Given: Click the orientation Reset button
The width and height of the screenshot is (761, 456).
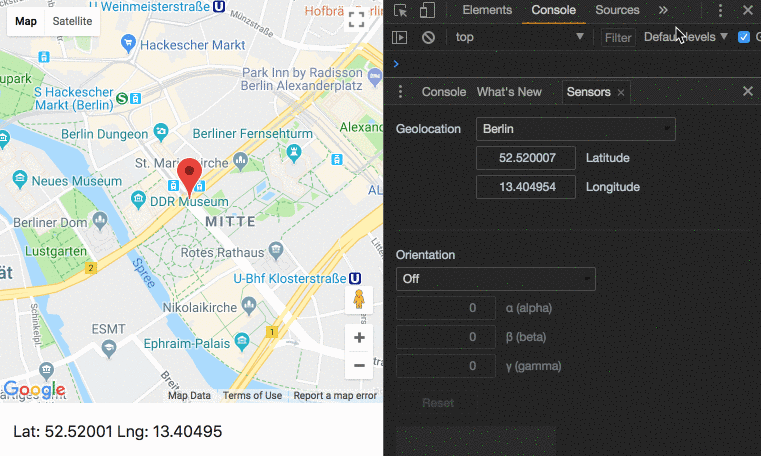Looking at the screenshot, I should [438, 403].
